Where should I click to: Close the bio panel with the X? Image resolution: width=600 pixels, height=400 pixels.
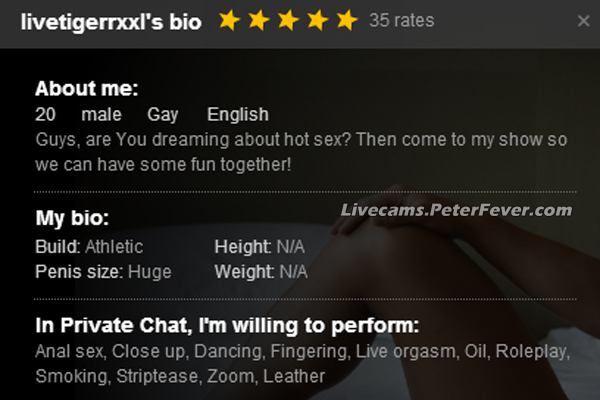[584, 21]
